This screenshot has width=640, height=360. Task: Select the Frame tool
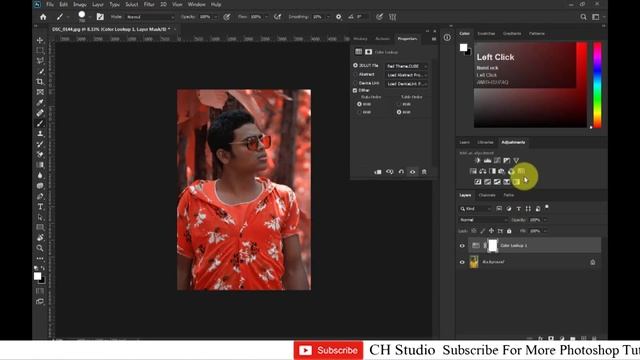(40, 92)
